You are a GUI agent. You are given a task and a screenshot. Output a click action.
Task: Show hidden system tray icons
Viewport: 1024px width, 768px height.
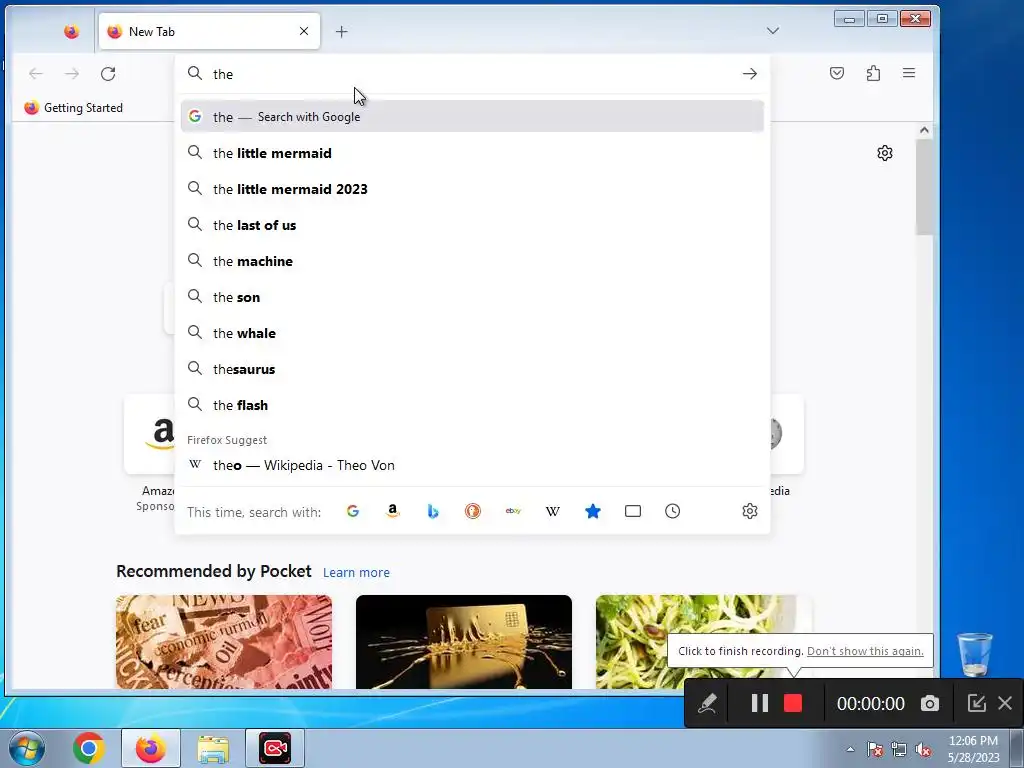(x=850, y=749)
